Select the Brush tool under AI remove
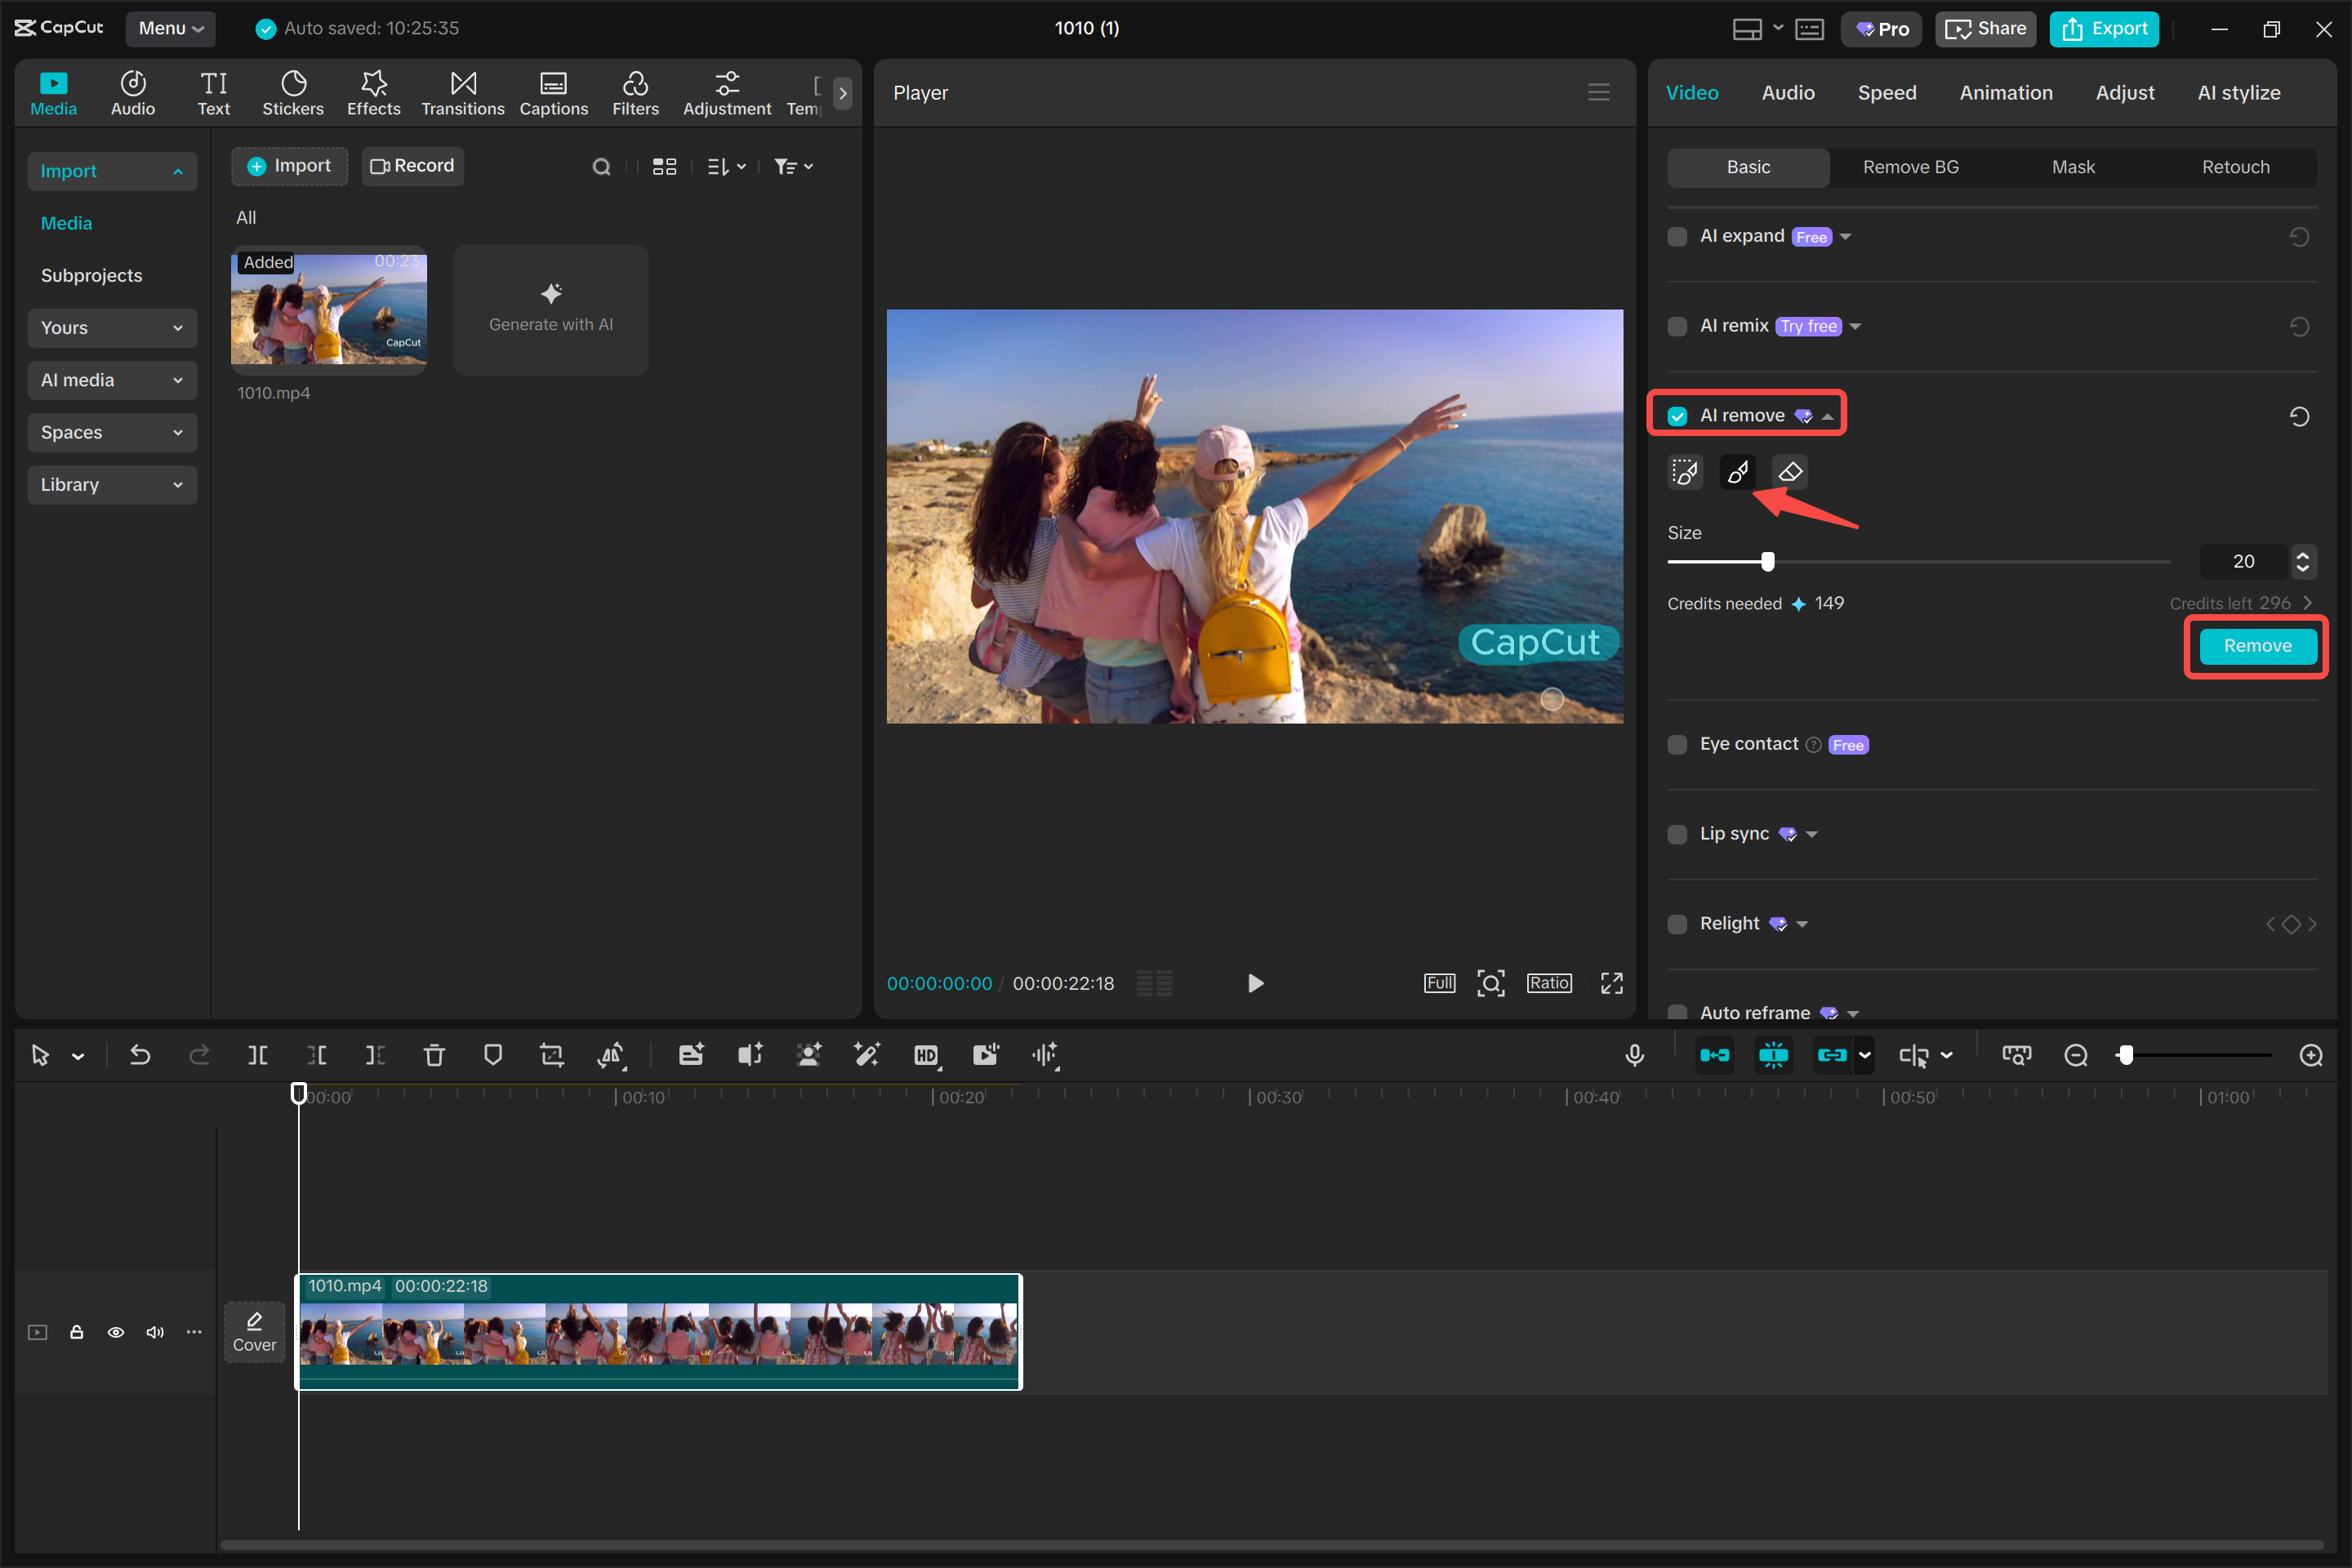Image resolution: width=2352 pixels, height=1568 pixels. click(x=1737, y=471)
